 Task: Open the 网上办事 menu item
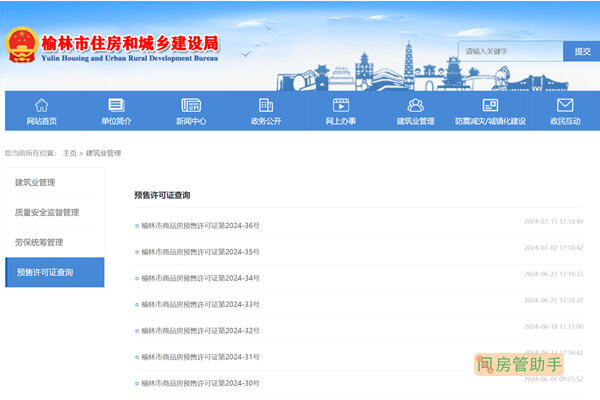341,121
